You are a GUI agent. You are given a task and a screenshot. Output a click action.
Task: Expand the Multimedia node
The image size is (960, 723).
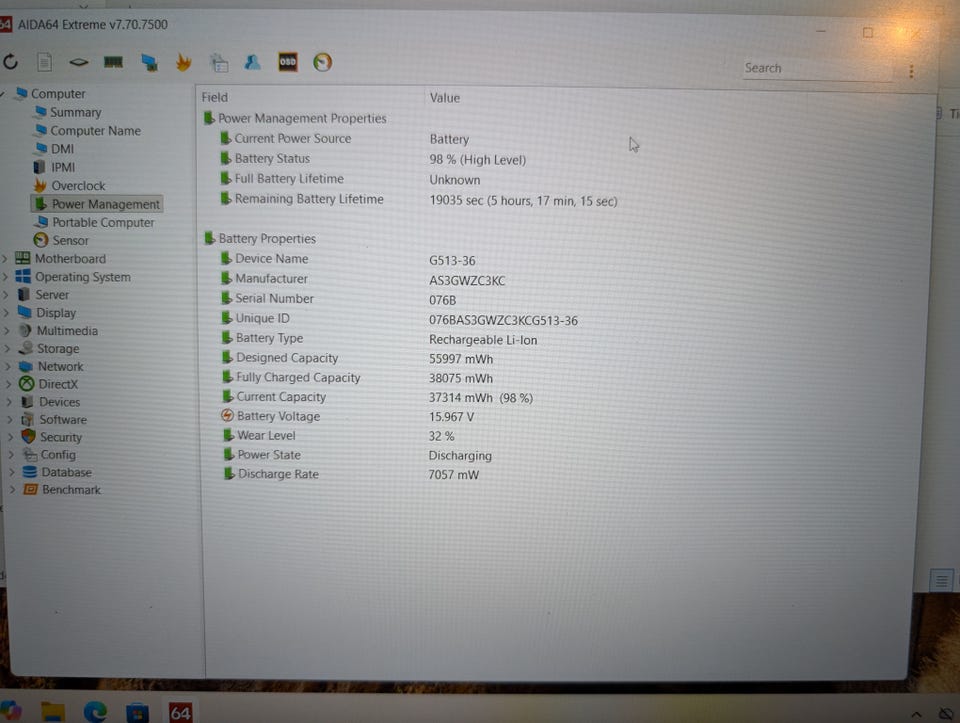click(x=7, y=331)
